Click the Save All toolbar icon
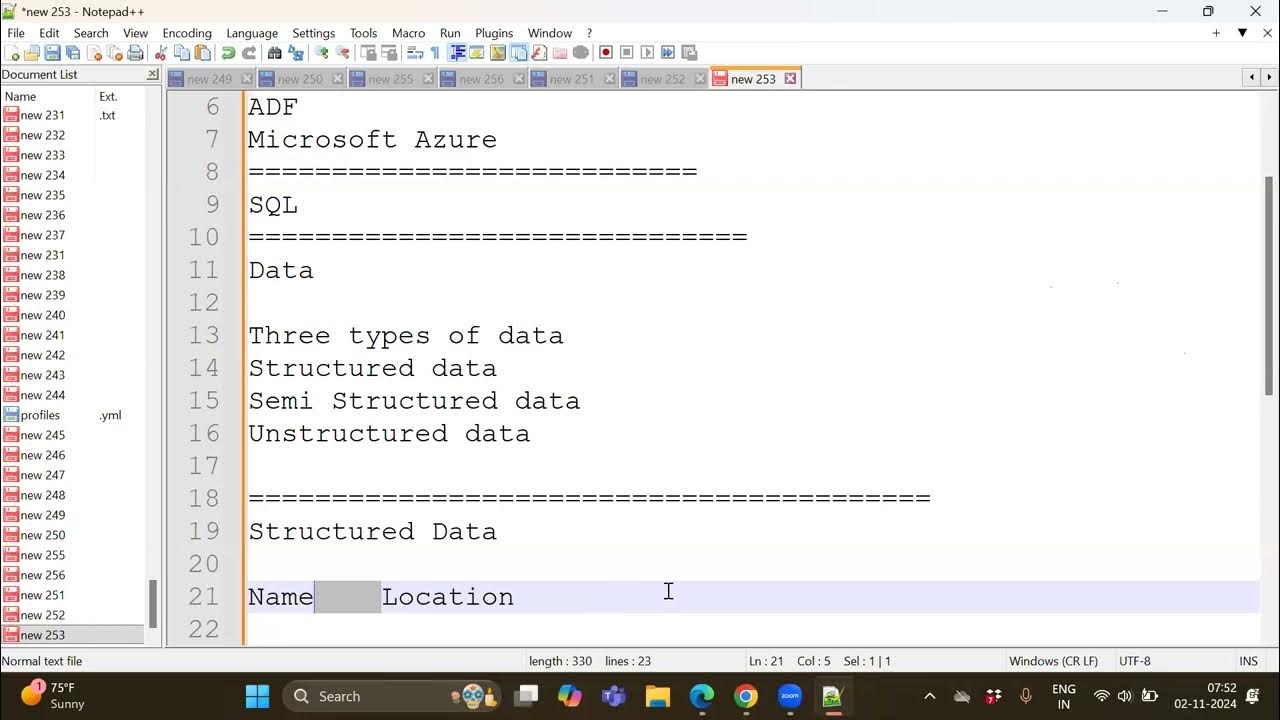The height and width of the screenshot is (720, 1280). (x=72, y=53)
